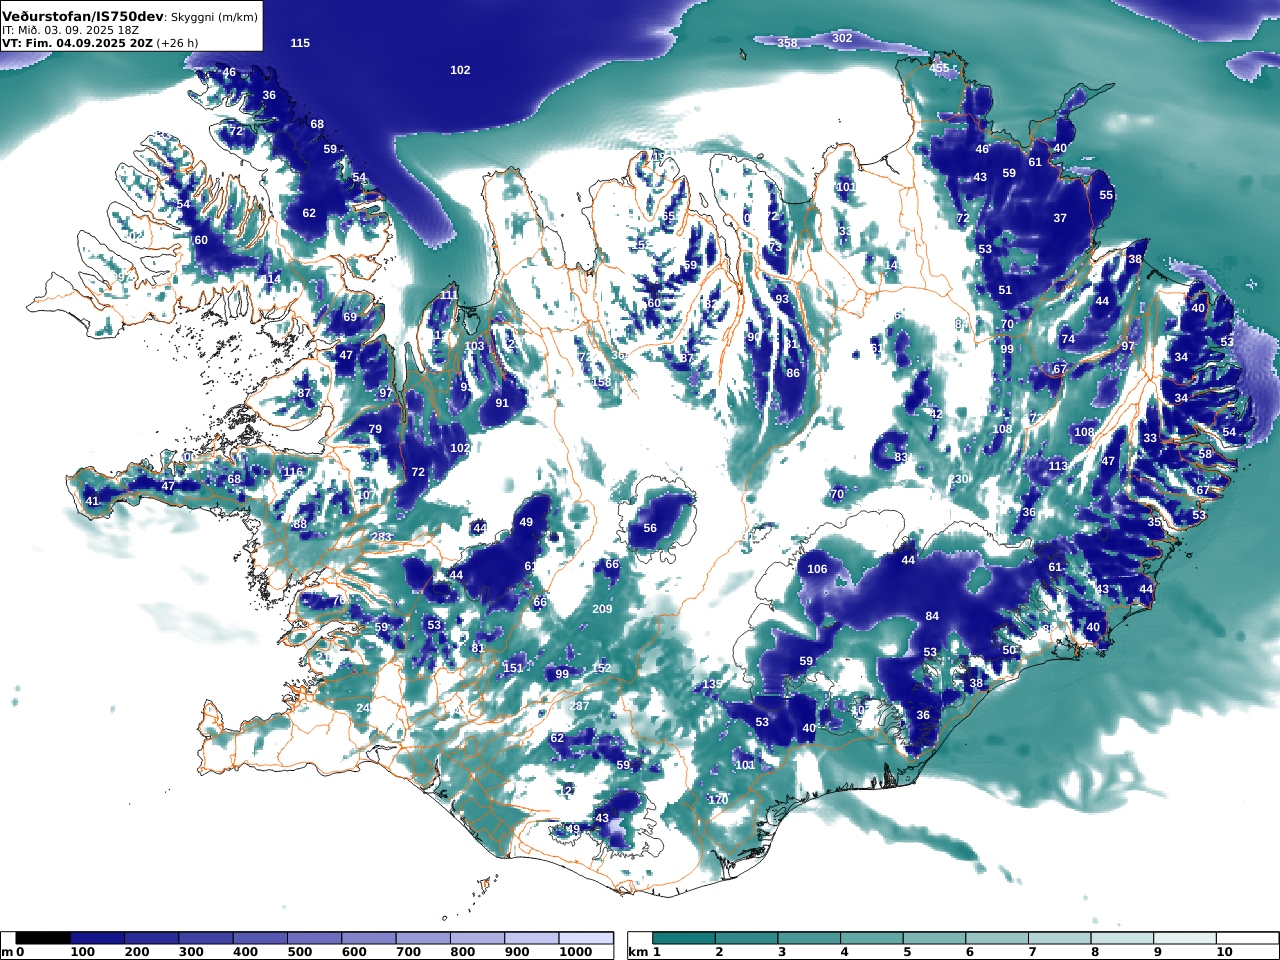Click the dark blue legend swatch between 100 and 200
The height and width of the screenshot is (960, 1280).
coord(97,938)
